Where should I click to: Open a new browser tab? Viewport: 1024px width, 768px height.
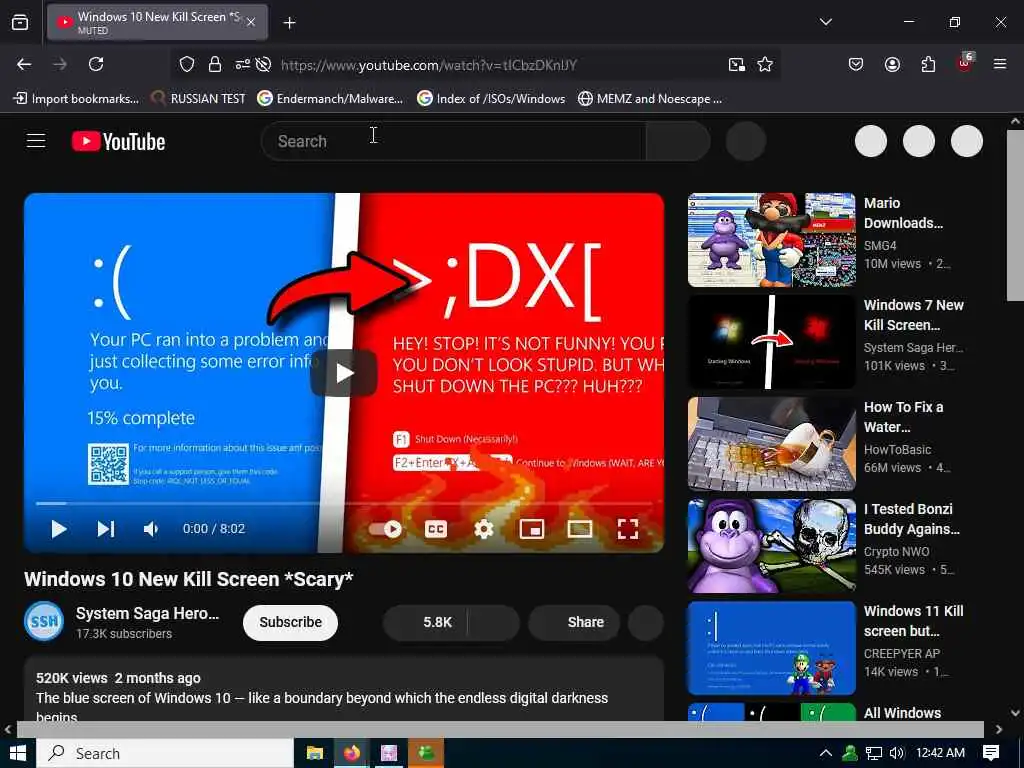(x=289, y=23)
